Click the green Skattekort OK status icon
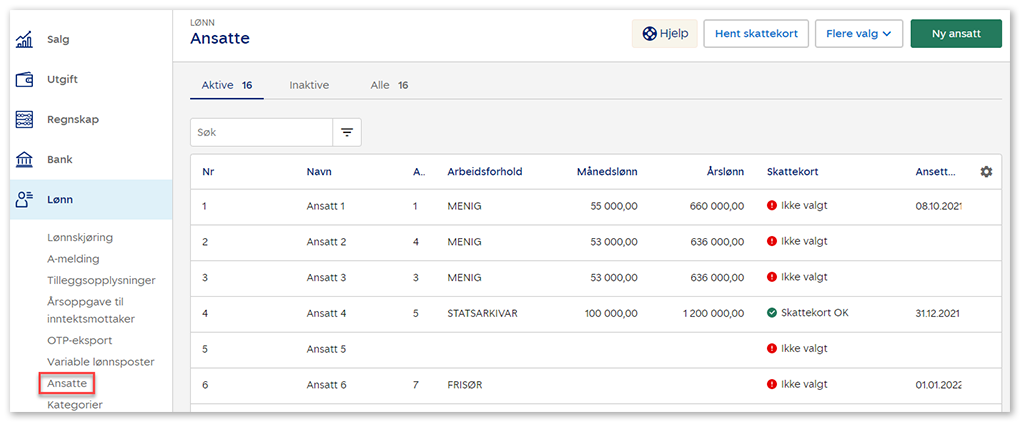This screenshot has width=1020, height=422. coord(772,313)
